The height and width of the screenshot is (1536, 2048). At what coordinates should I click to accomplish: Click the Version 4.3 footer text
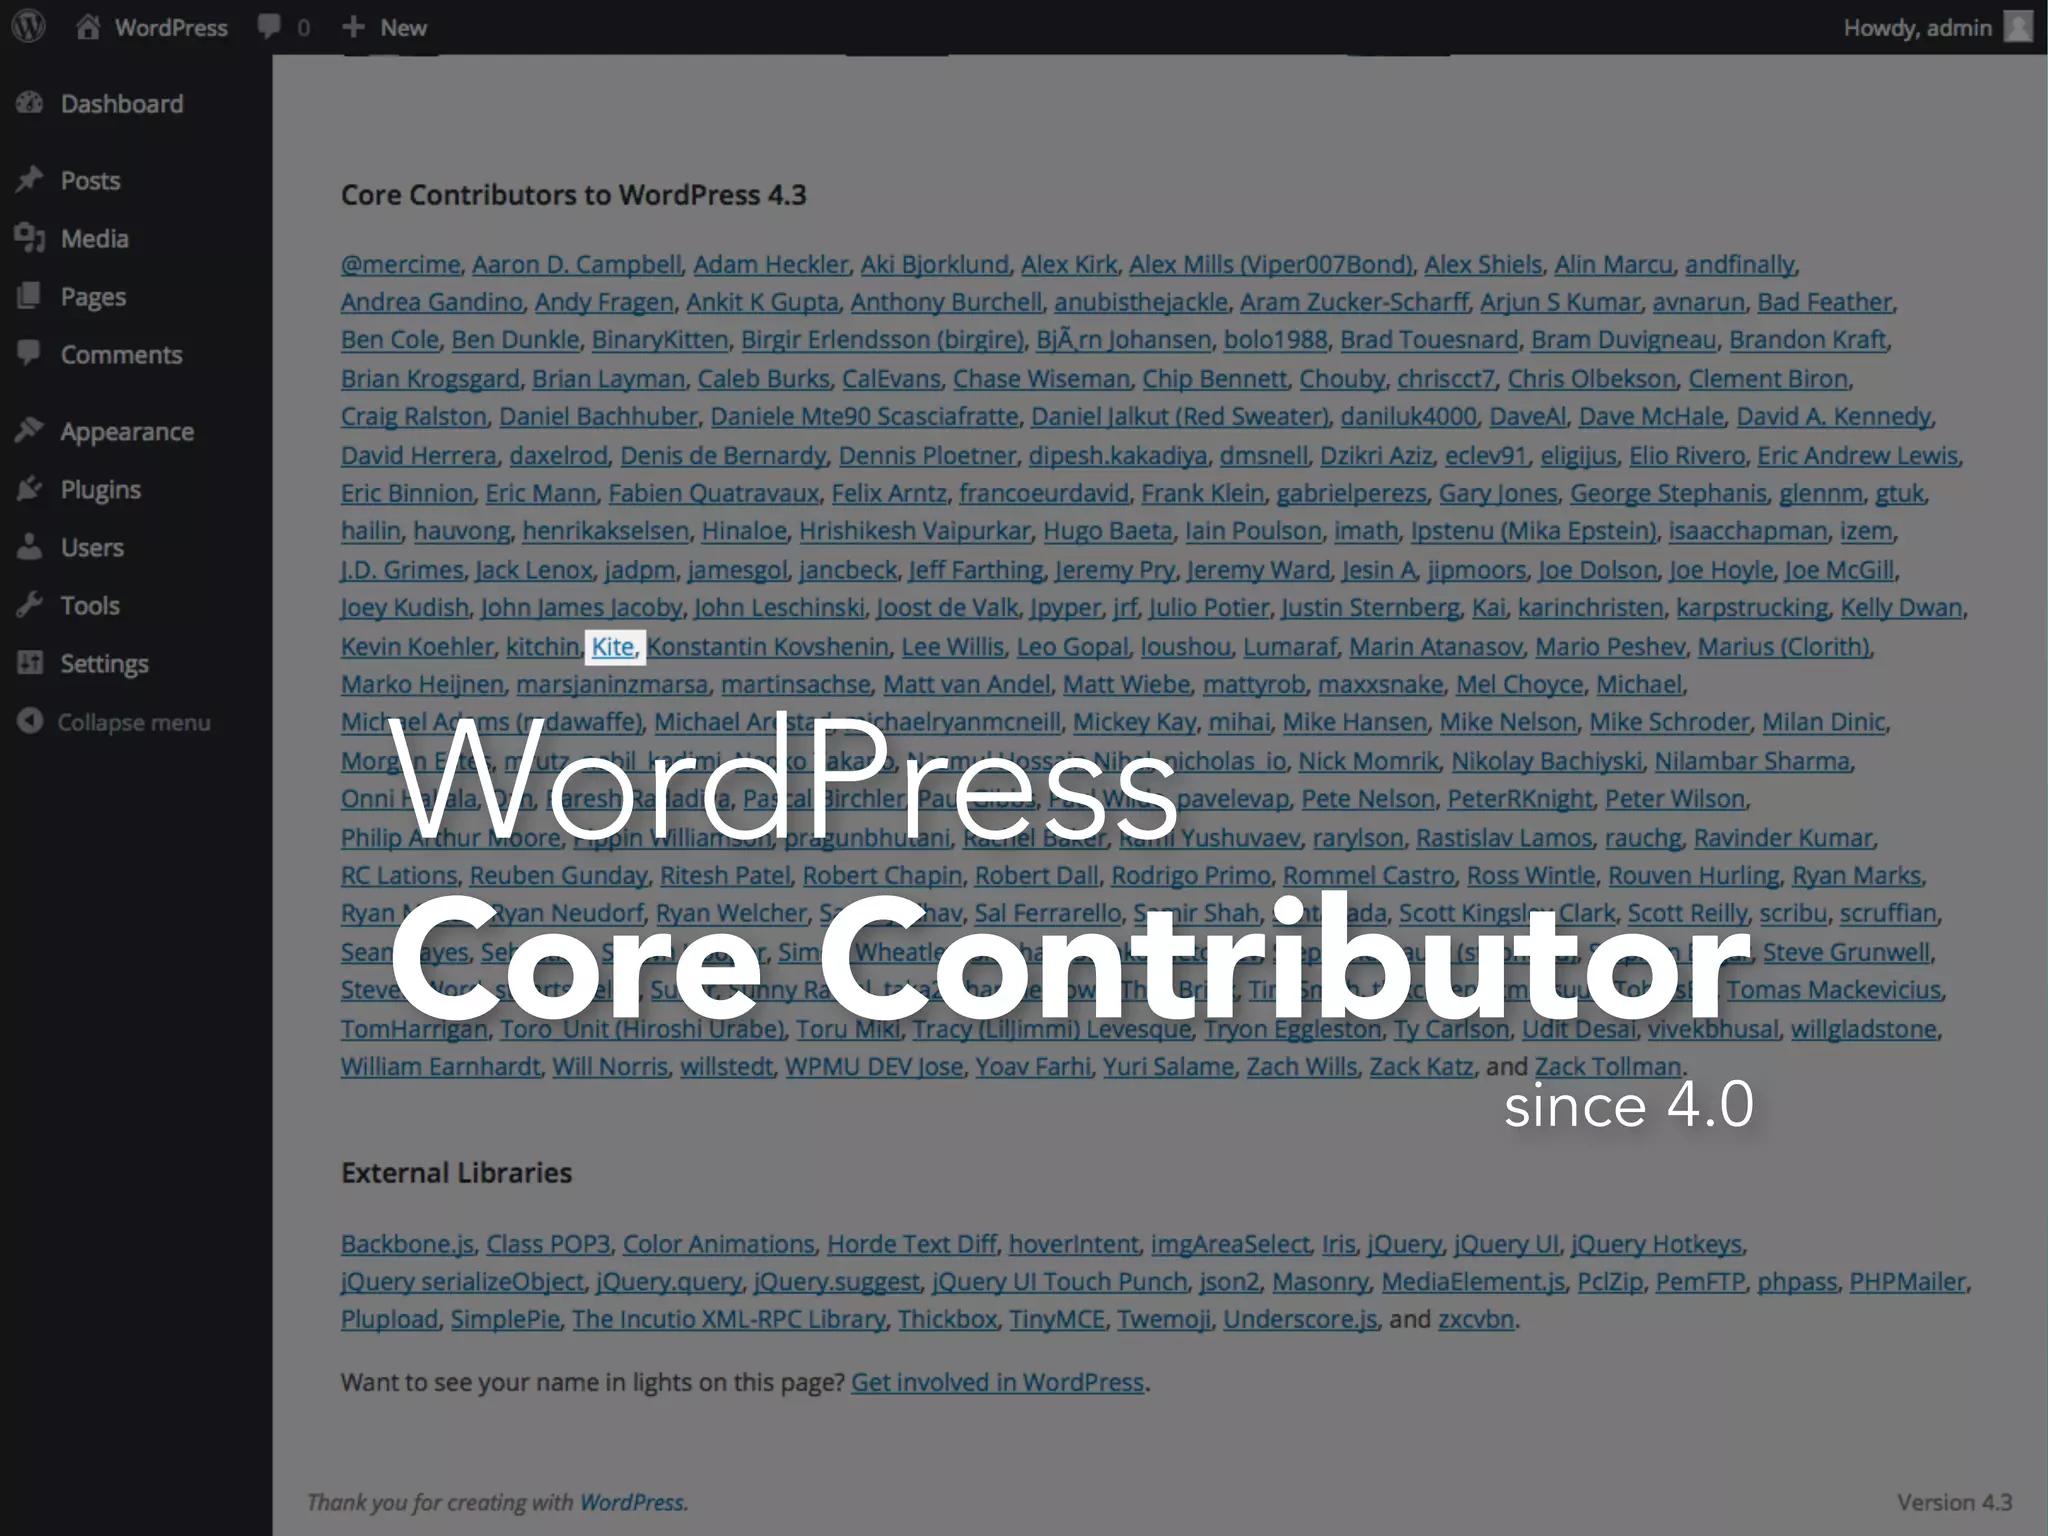click(x=1954, y=1503)
